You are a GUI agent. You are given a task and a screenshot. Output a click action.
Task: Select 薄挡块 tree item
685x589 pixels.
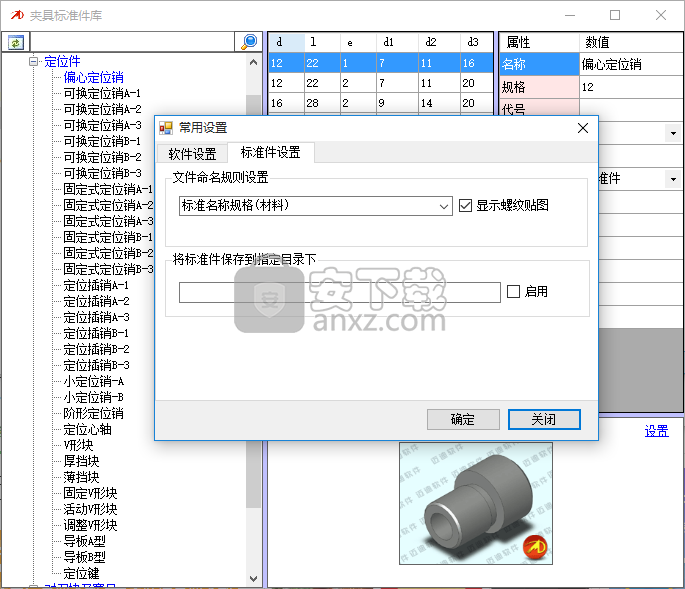point(81,477)
